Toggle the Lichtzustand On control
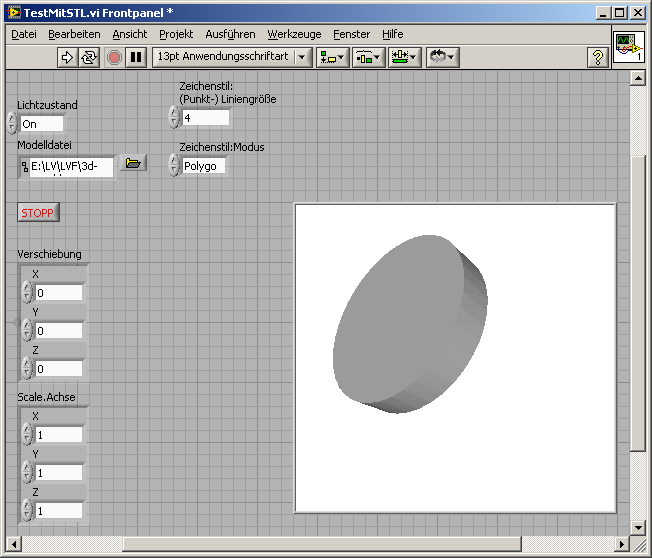 (41, 124)
